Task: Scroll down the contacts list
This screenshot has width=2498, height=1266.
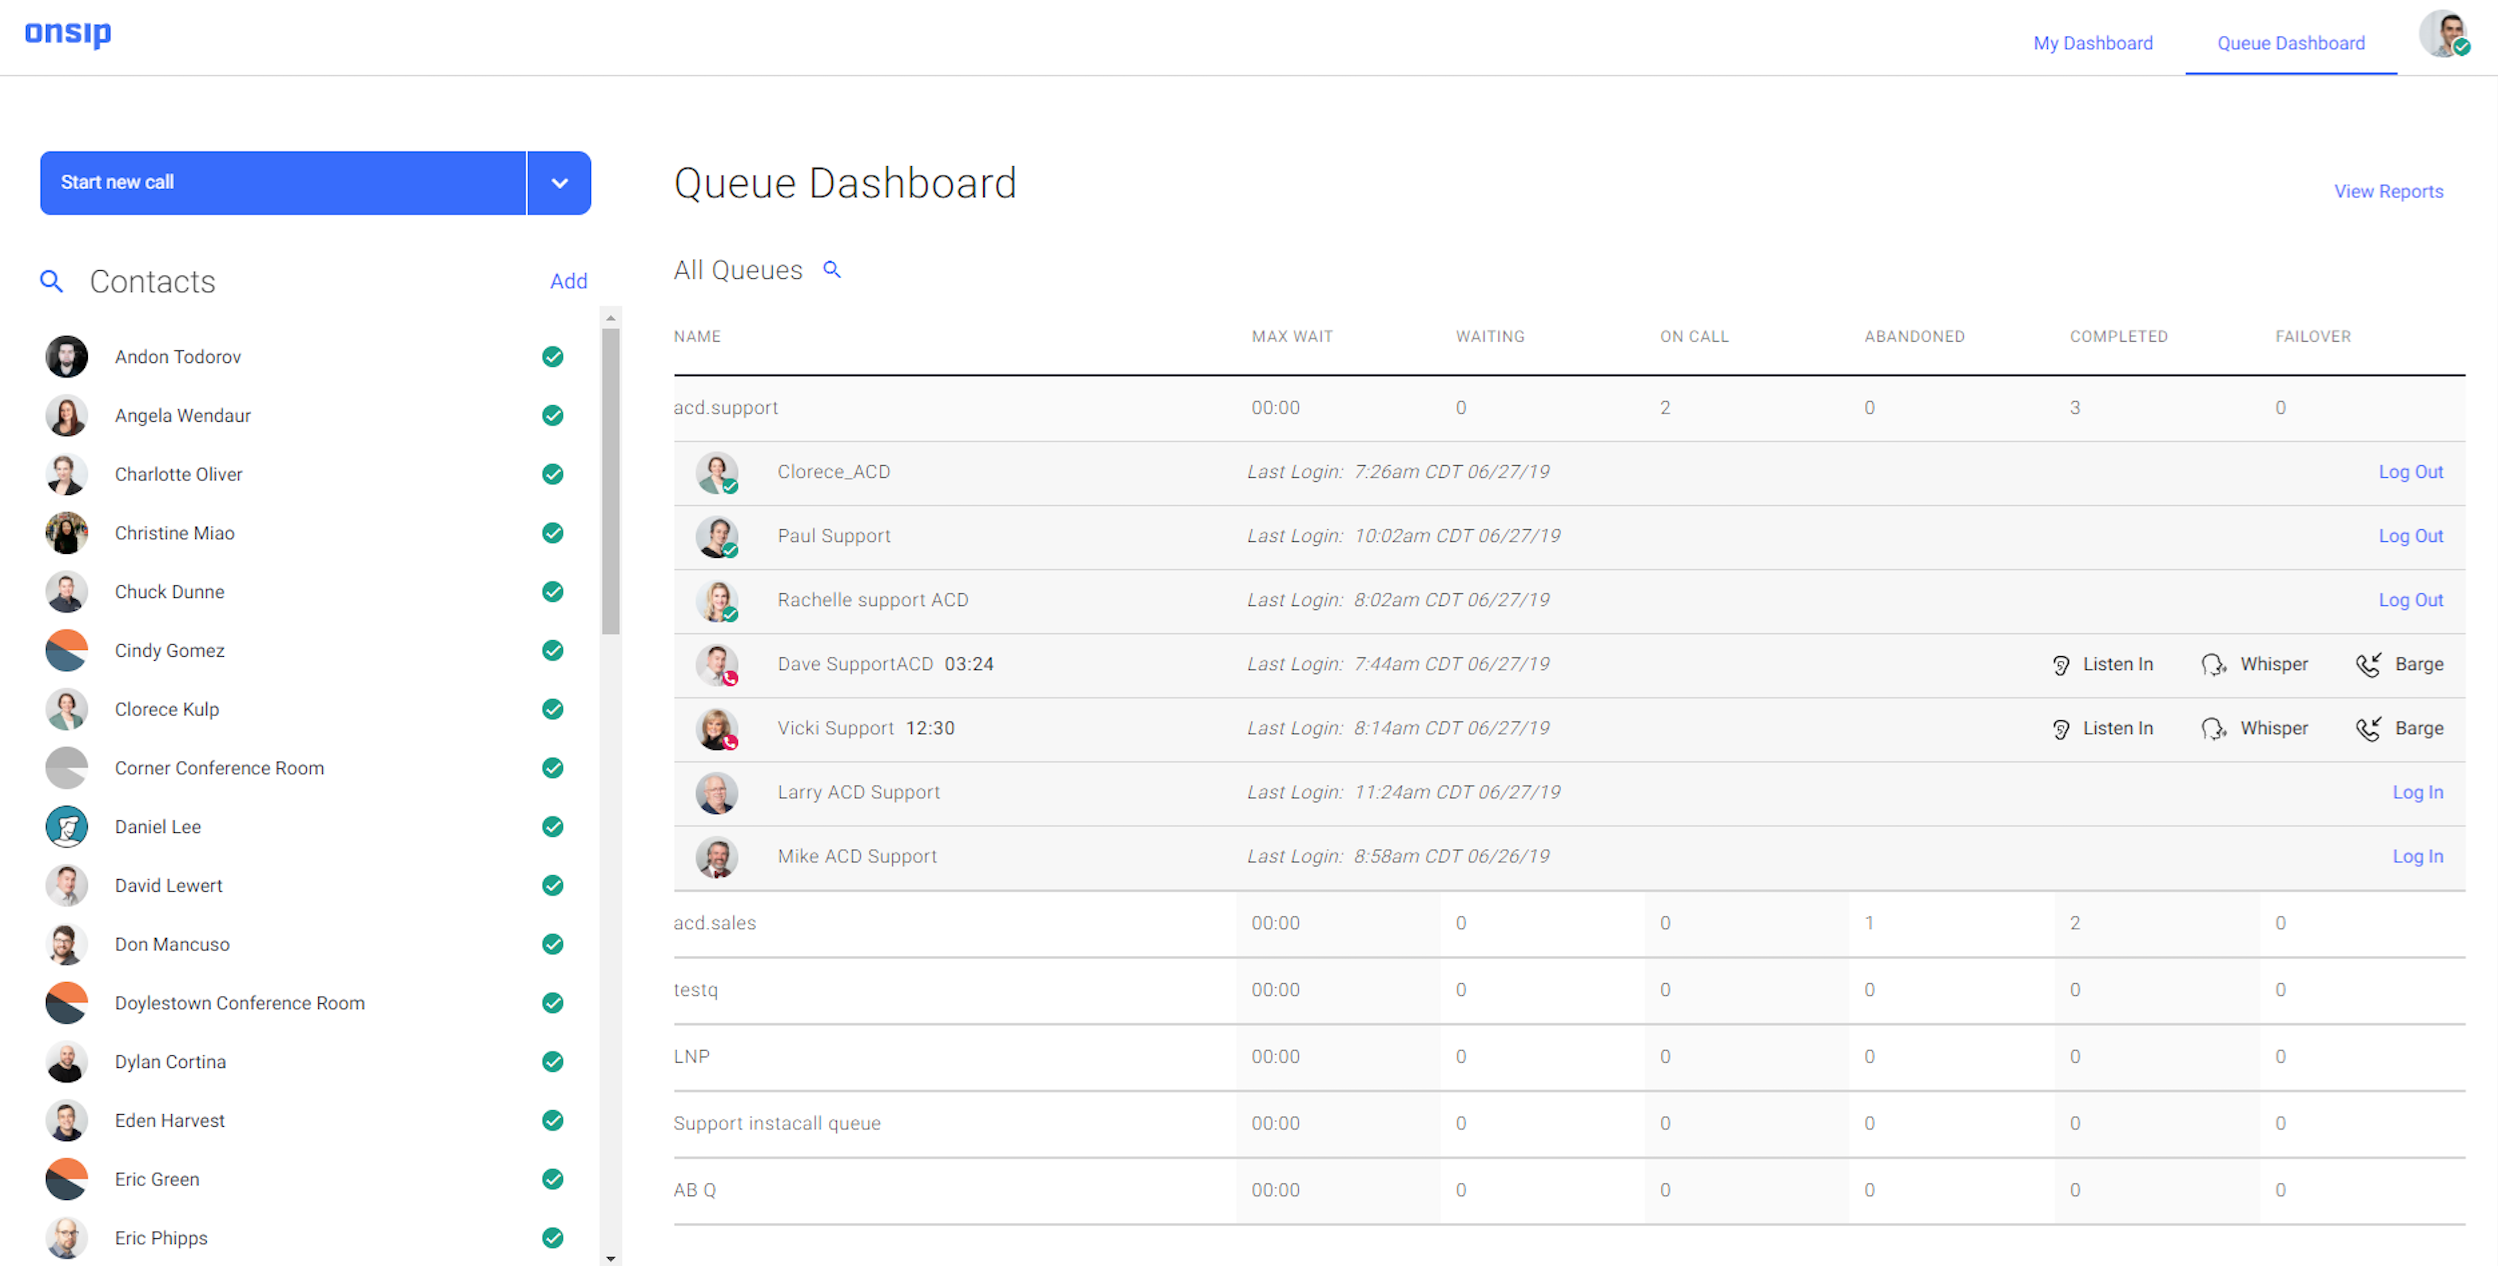Action: tap(612, 1258)
